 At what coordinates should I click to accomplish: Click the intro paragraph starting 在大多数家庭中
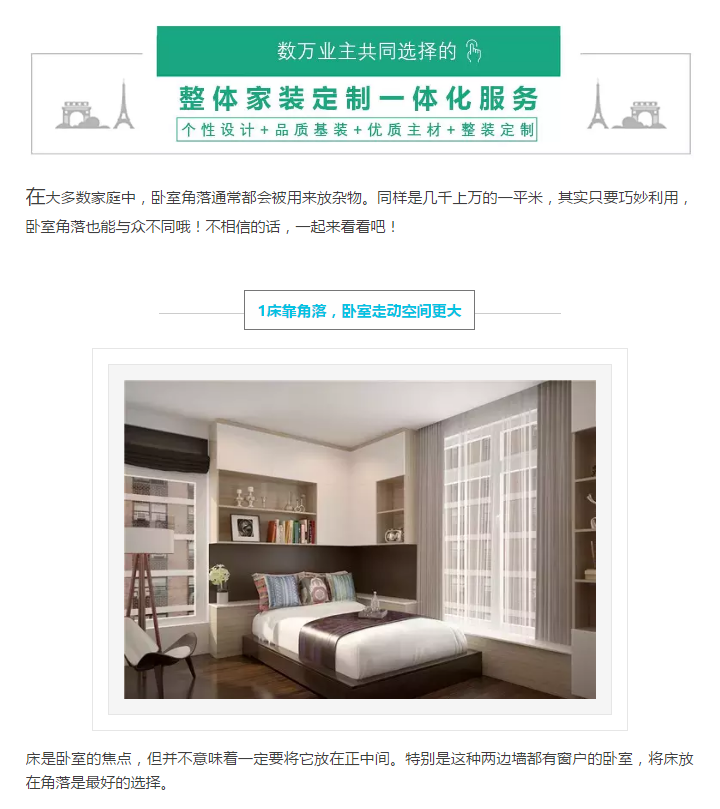(358, 212)
